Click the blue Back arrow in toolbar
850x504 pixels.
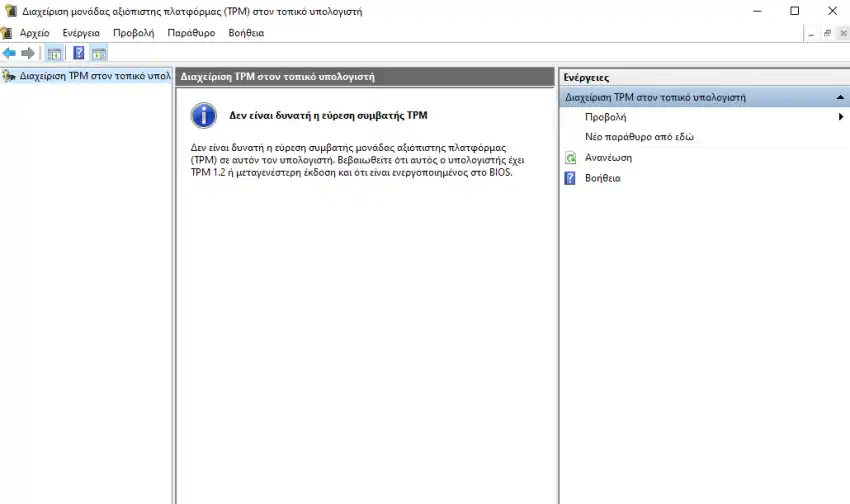pos(9,53)
